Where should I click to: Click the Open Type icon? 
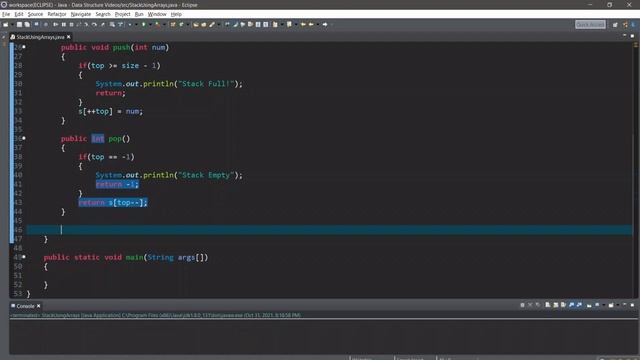coord(196,24)
